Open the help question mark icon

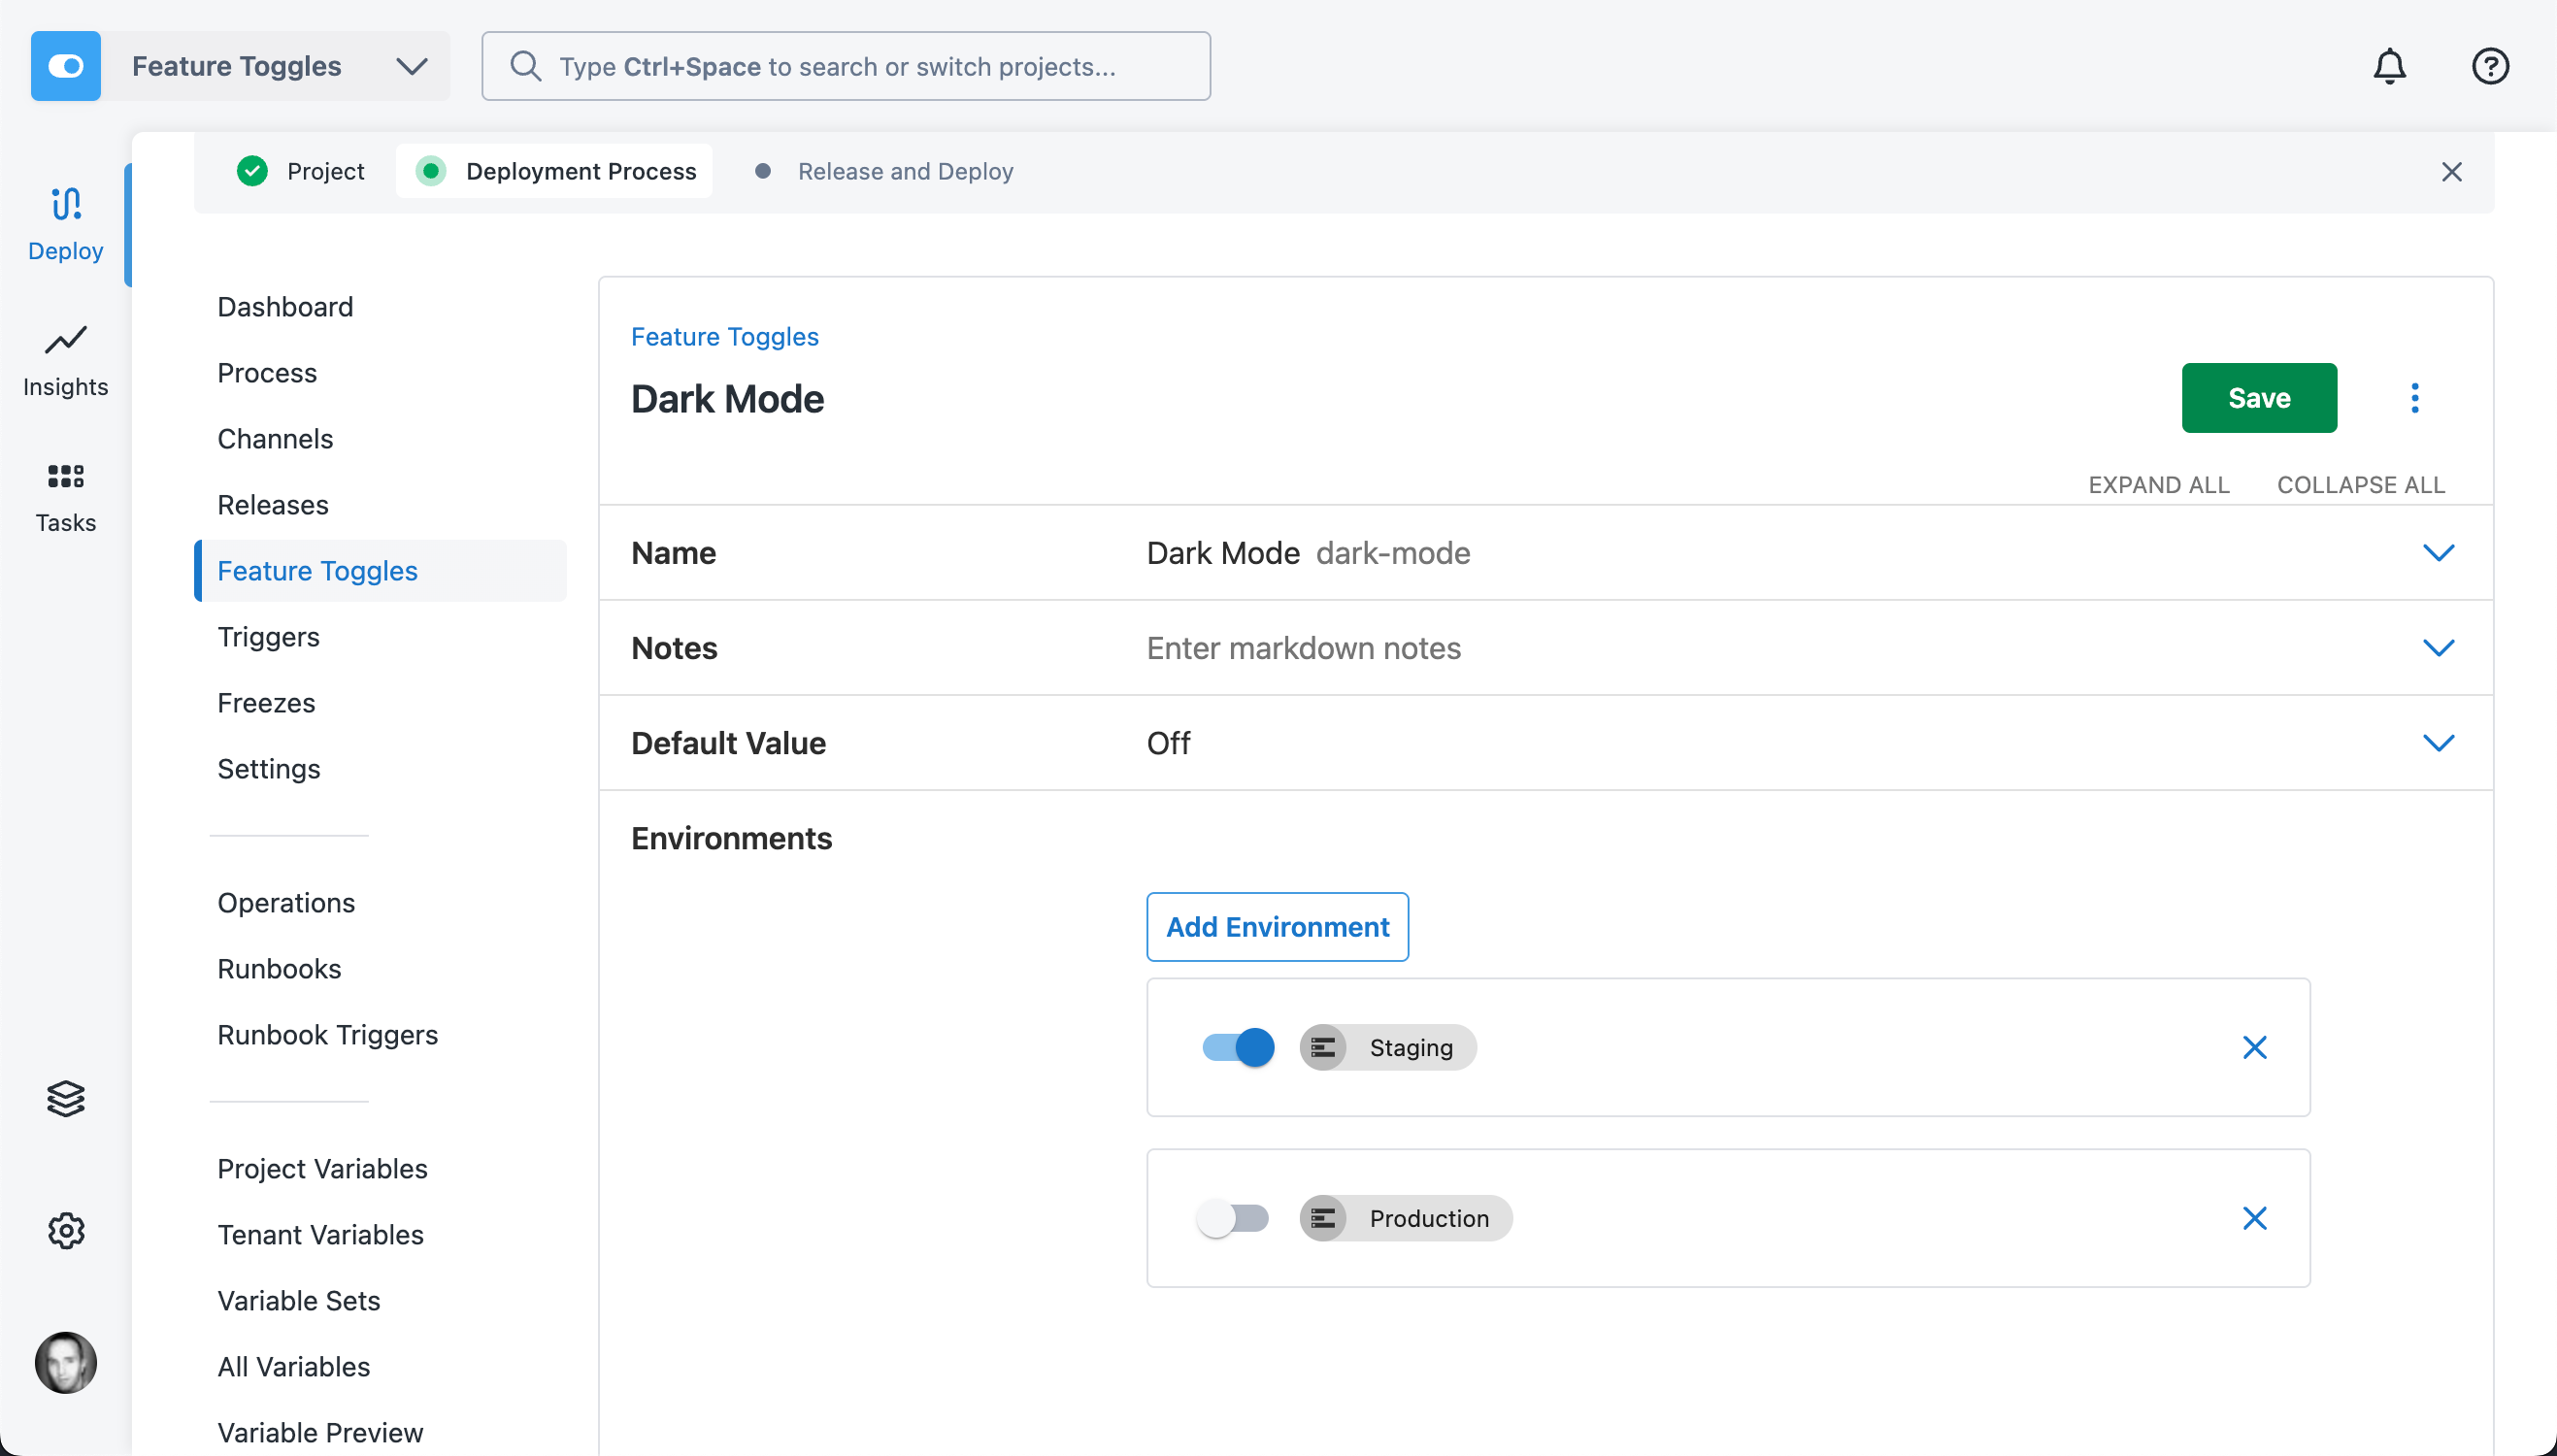coord(2490,66)
